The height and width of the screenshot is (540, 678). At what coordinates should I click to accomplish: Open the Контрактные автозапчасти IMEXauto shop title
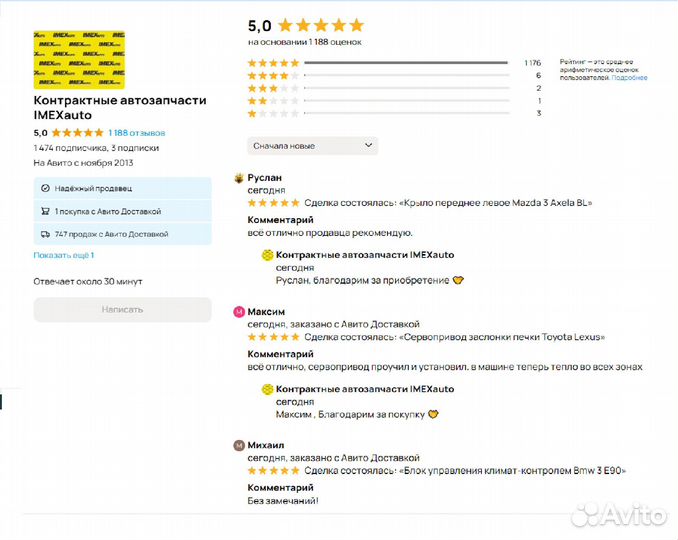pos(107,108)
